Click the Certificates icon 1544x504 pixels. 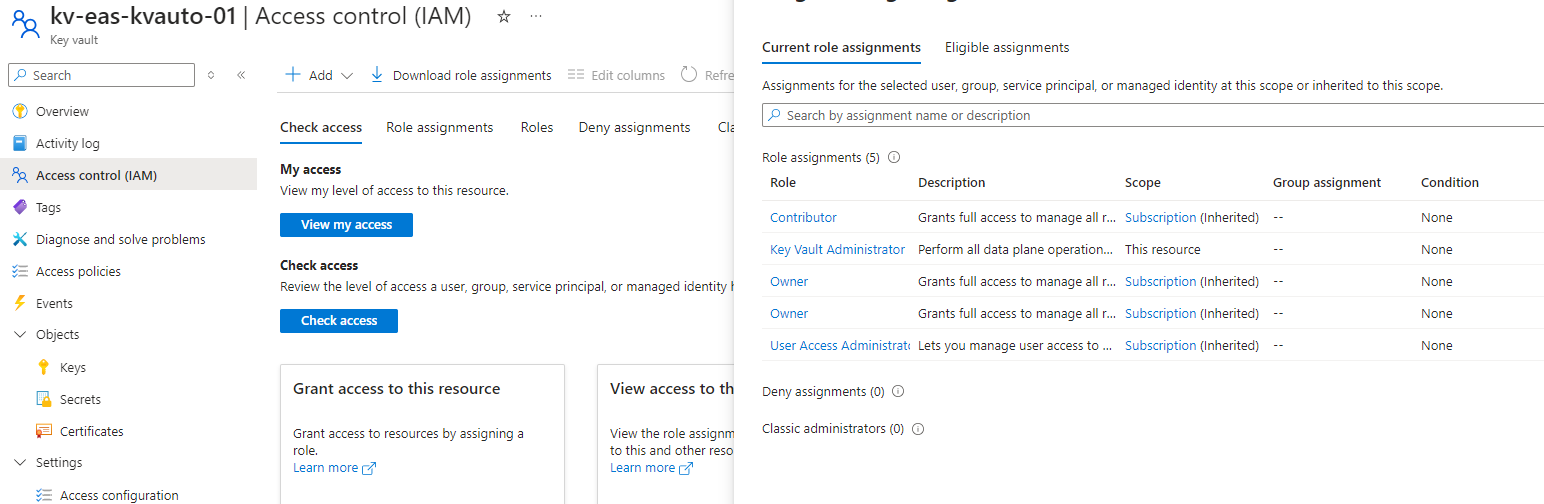click(43, 431)
